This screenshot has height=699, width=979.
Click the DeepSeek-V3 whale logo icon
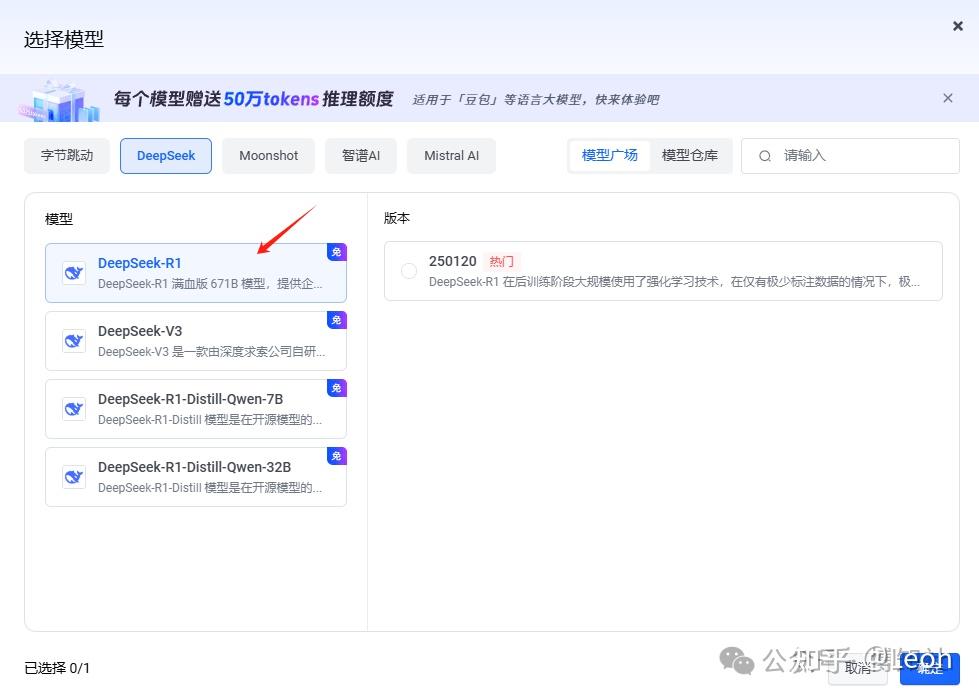point(74,341)
